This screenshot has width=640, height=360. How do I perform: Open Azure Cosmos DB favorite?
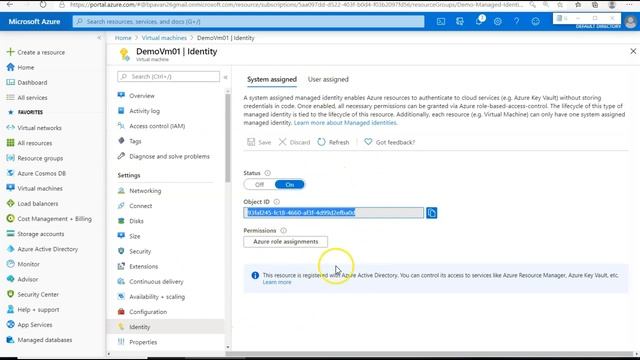pos(36,173)
